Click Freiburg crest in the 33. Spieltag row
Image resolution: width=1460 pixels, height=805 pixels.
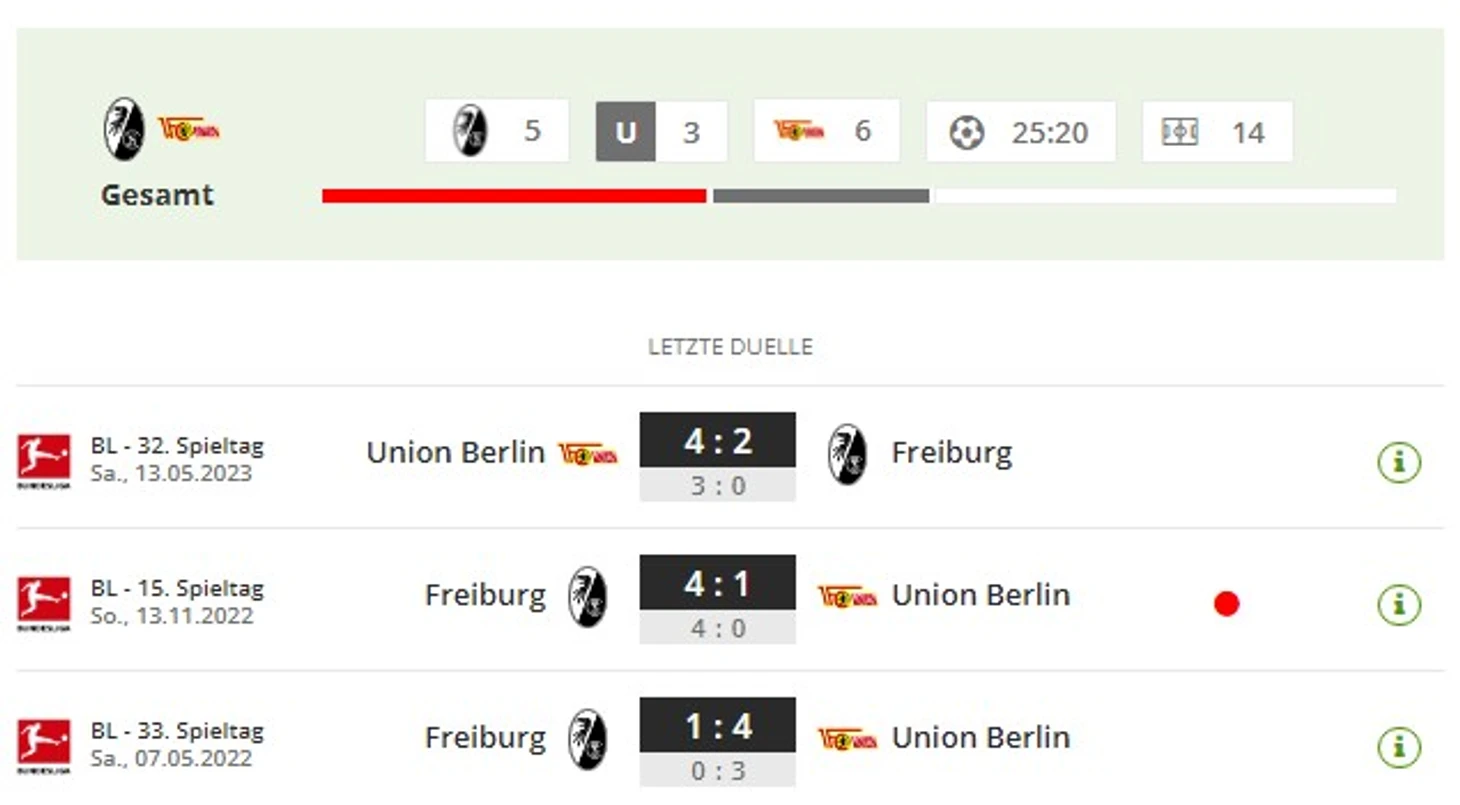click(587, 739)
